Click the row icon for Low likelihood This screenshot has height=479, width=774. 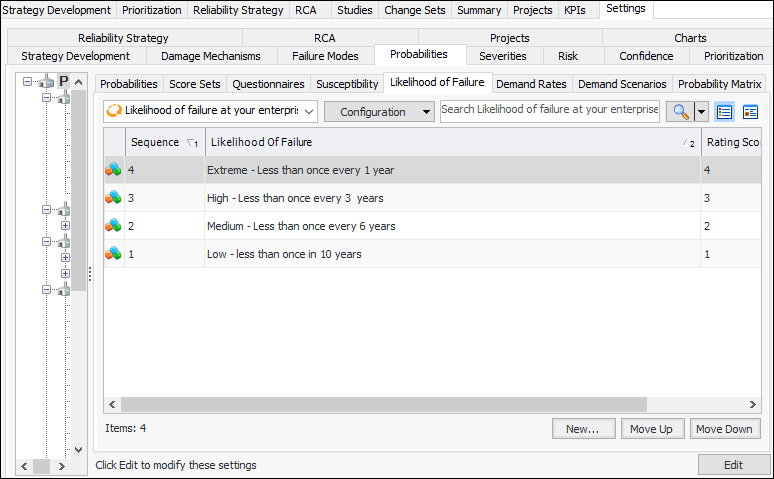[x=113, y=254]
